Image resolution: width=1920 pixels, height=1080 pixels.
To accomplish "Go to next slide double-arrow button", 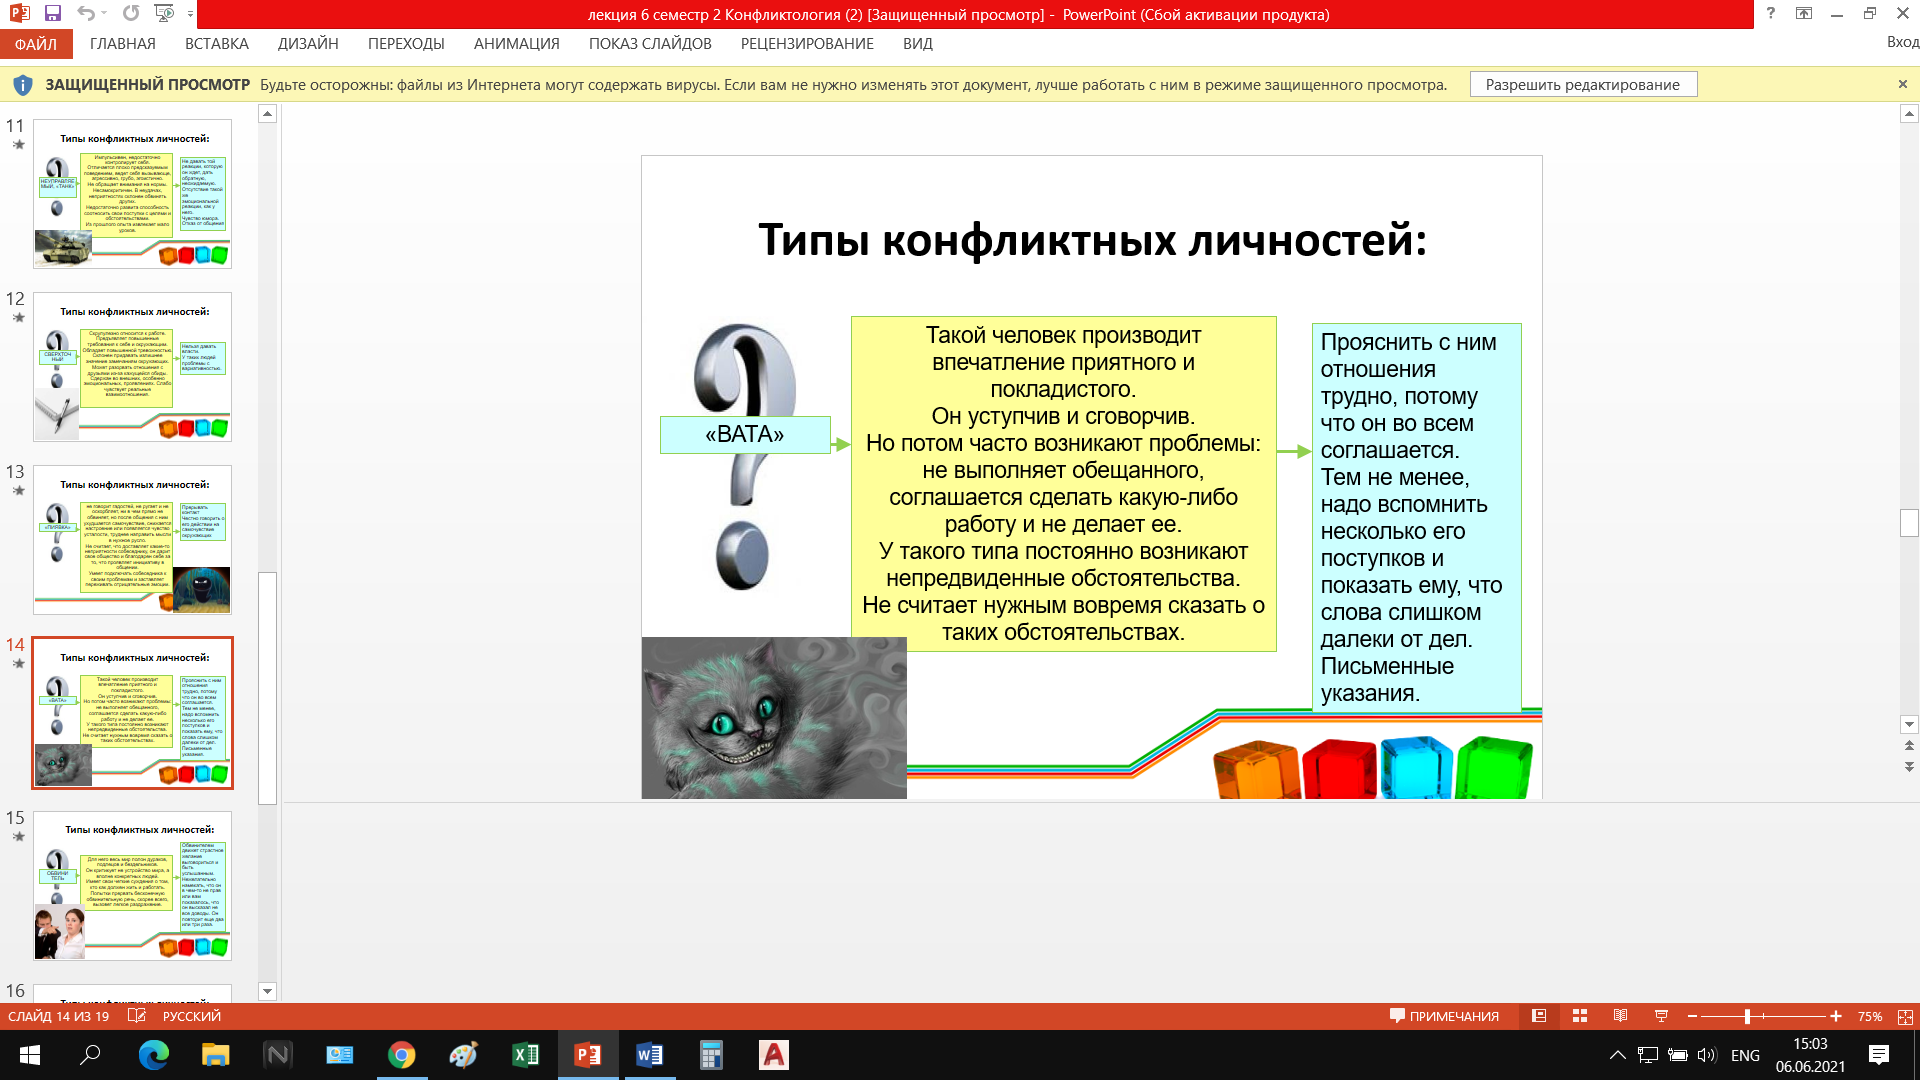I will pyautogui.click(x=1909, y=767).
